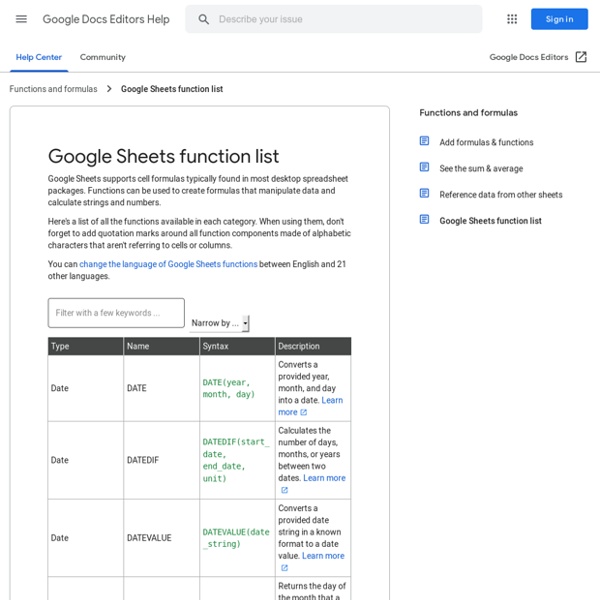Click the DATEVALUE(date_string) syntax cell

(x=236, y=538)
